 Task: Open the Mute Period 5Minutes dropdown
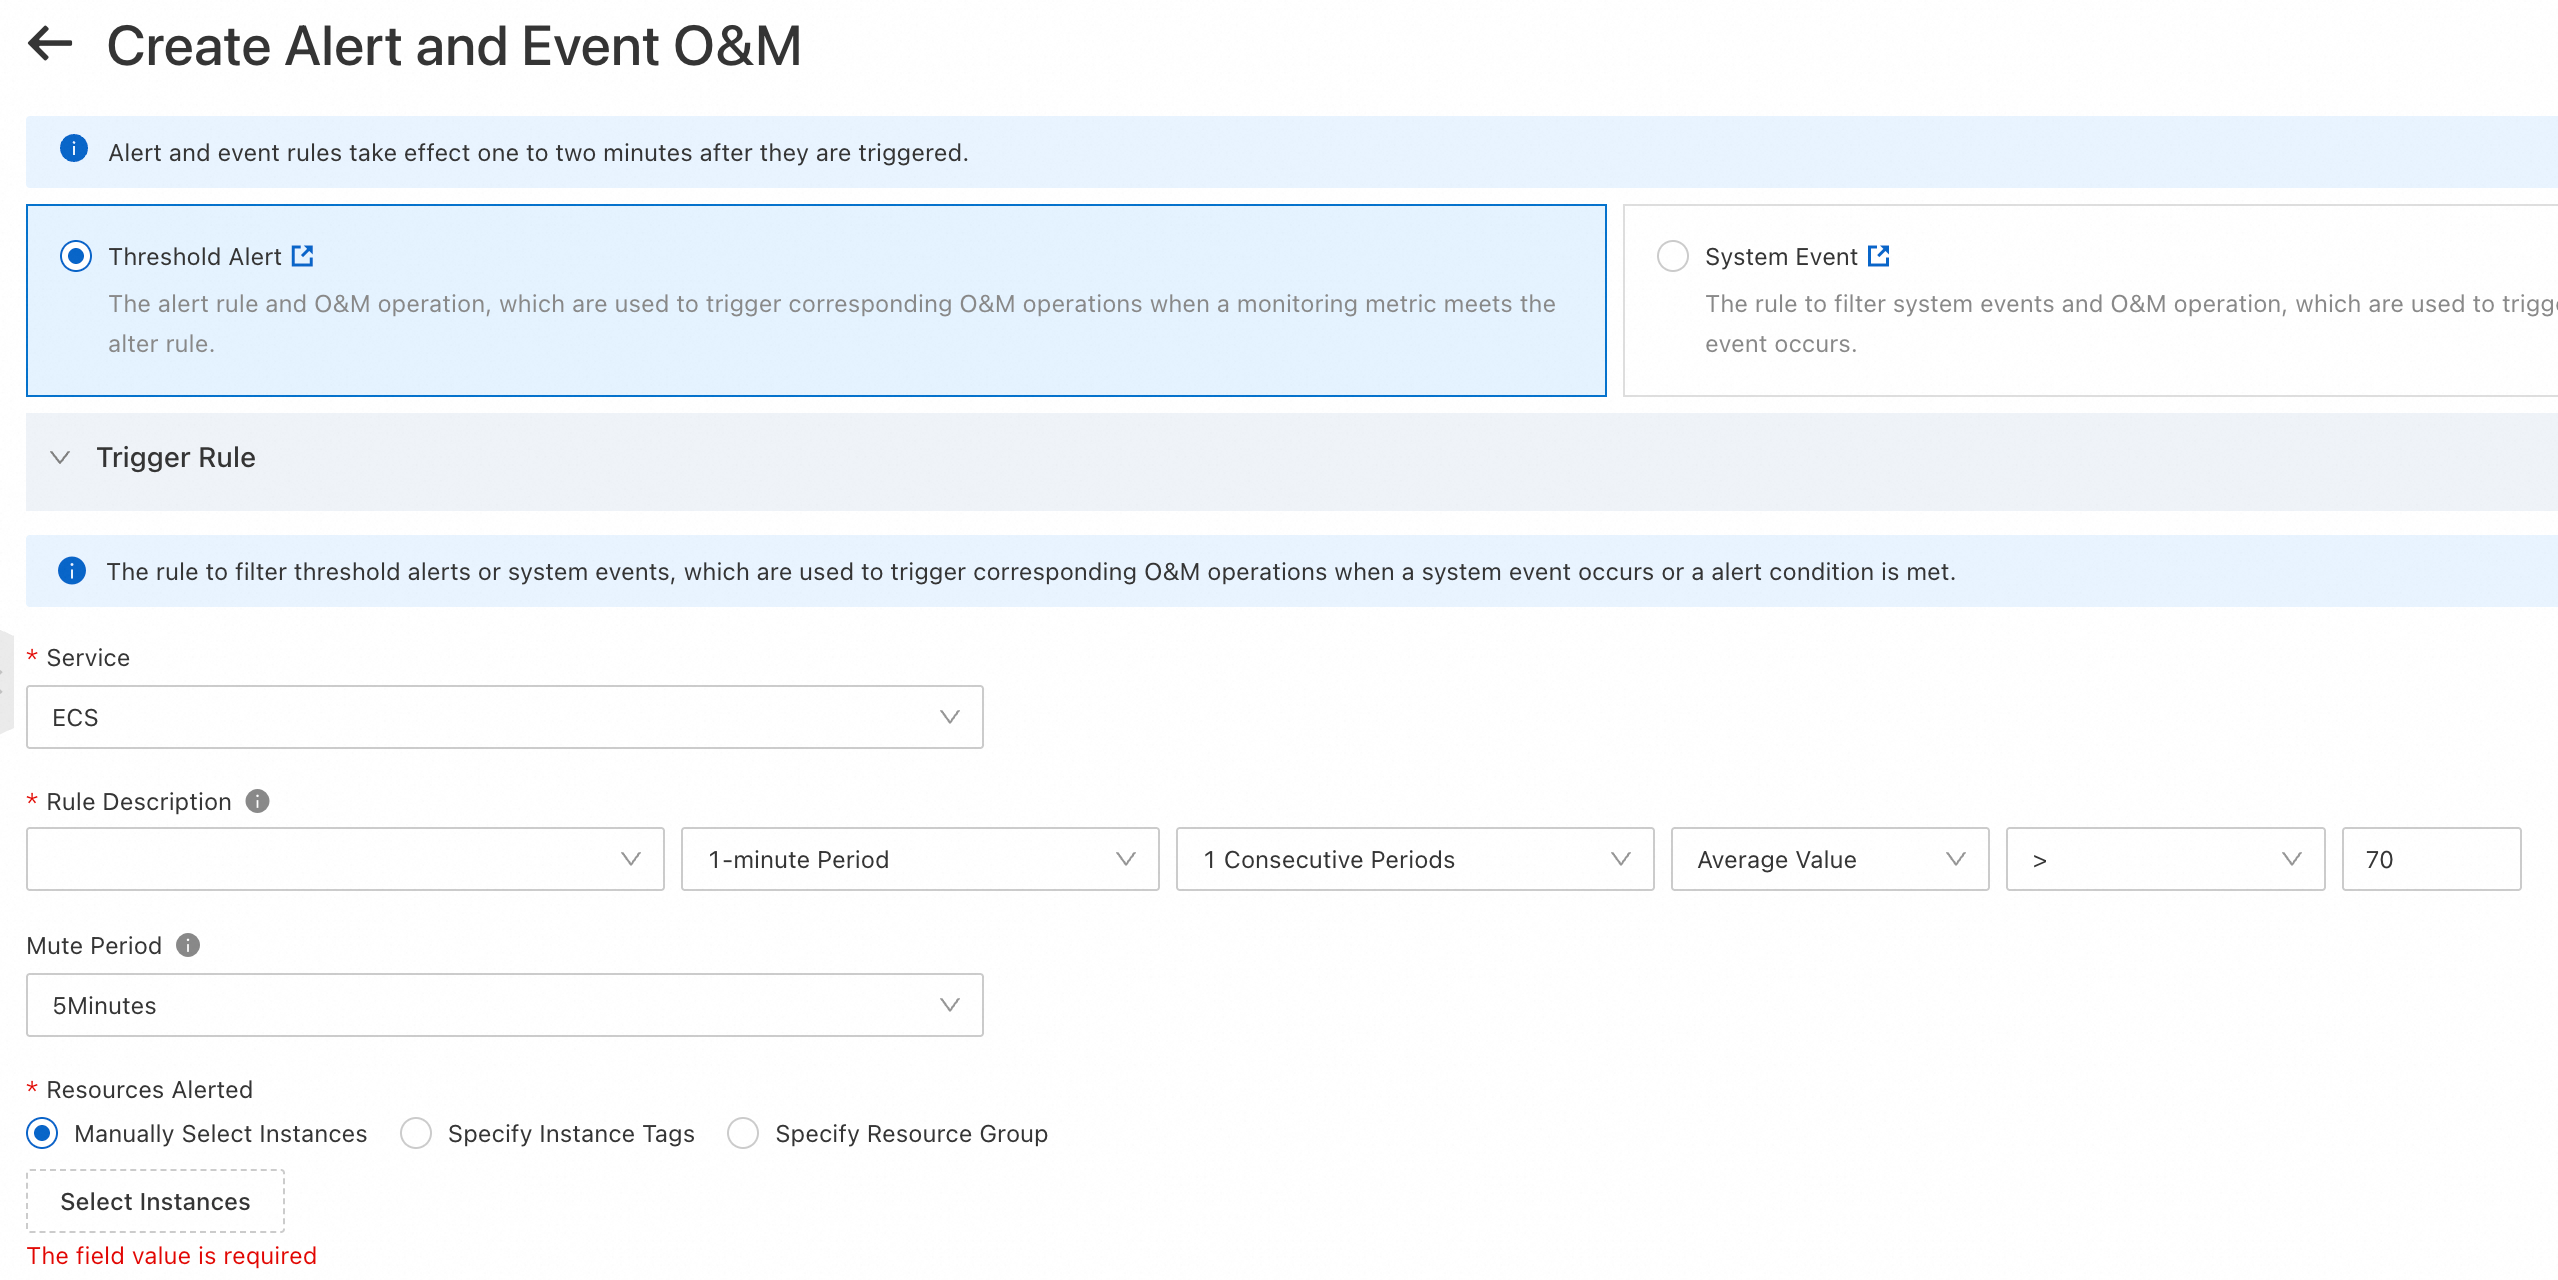click(504, 1005)
